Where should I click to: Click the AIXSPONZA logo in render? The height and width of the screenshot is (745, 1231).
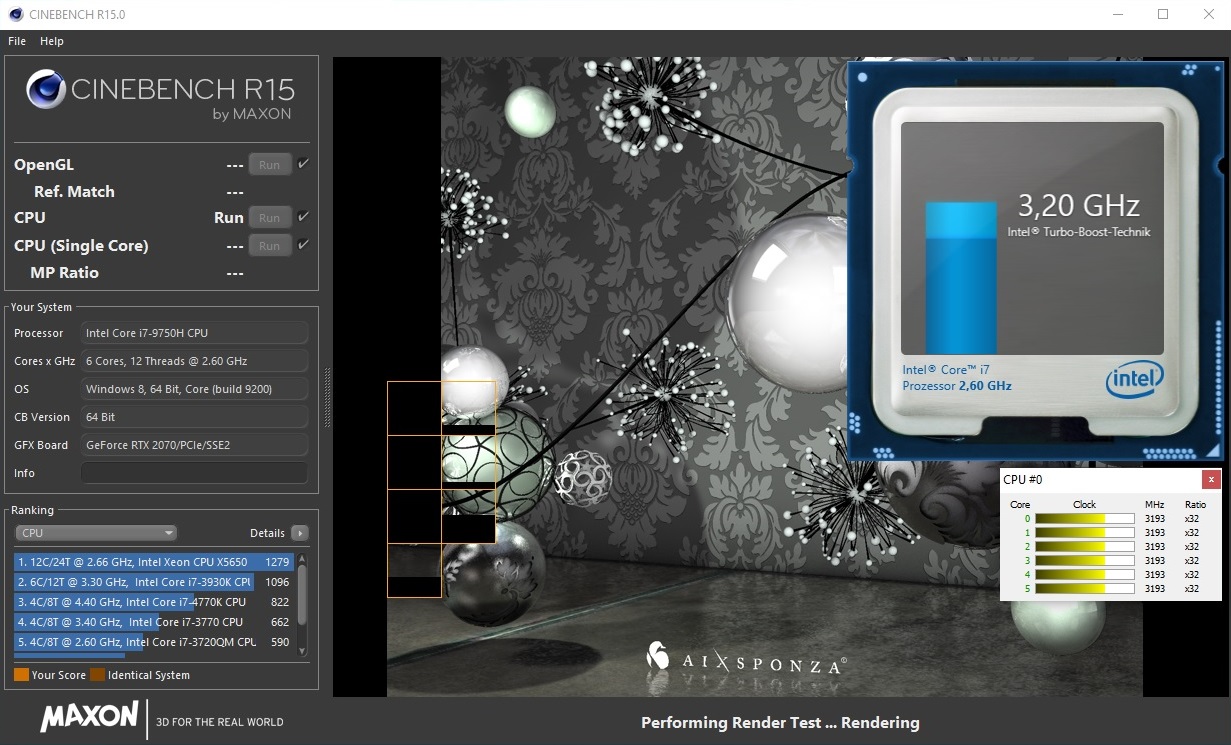tap(747, 658)
